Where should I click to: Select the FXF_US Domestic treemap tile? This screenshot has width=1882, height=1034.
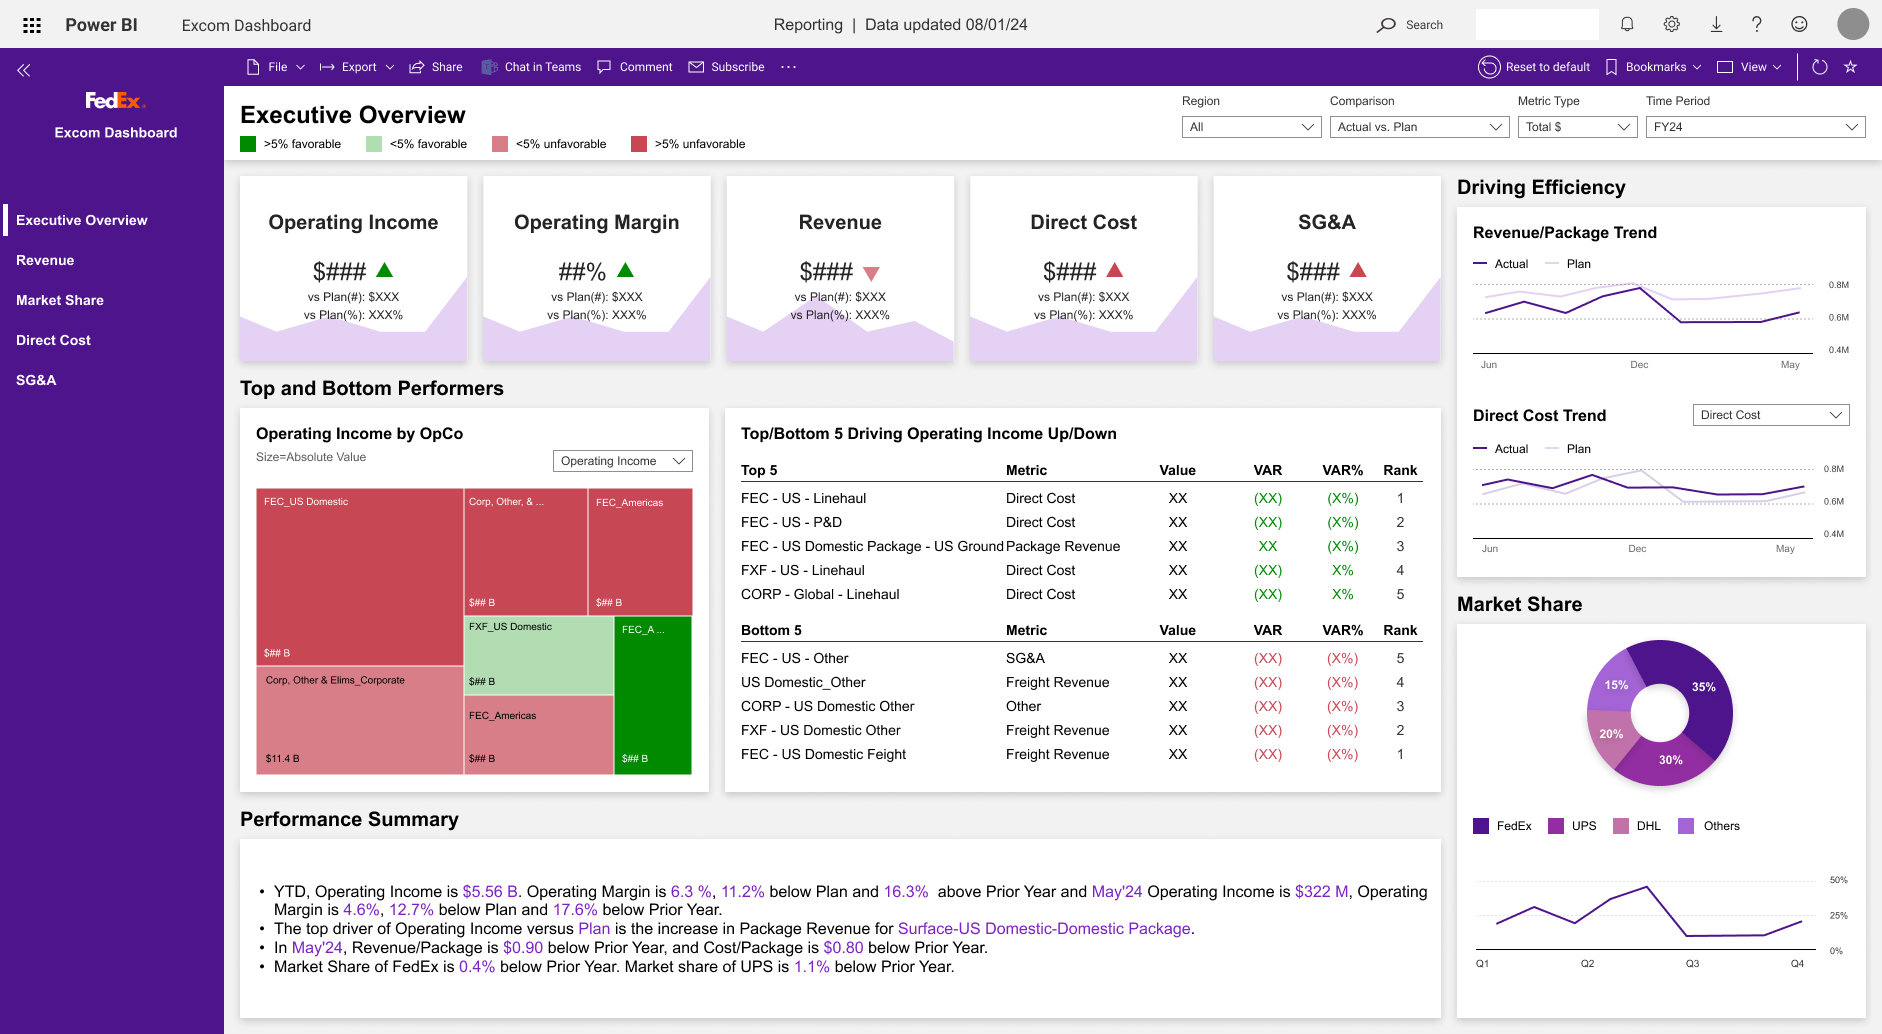pyautogui.click(x=539, y=655)
